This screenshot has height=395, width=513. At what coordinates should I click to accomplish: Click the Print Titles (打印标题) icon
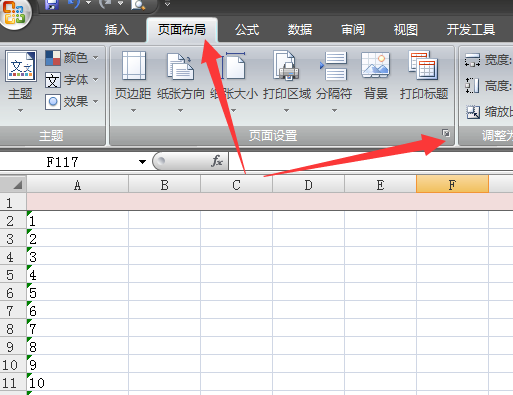(x=423, y=66)
